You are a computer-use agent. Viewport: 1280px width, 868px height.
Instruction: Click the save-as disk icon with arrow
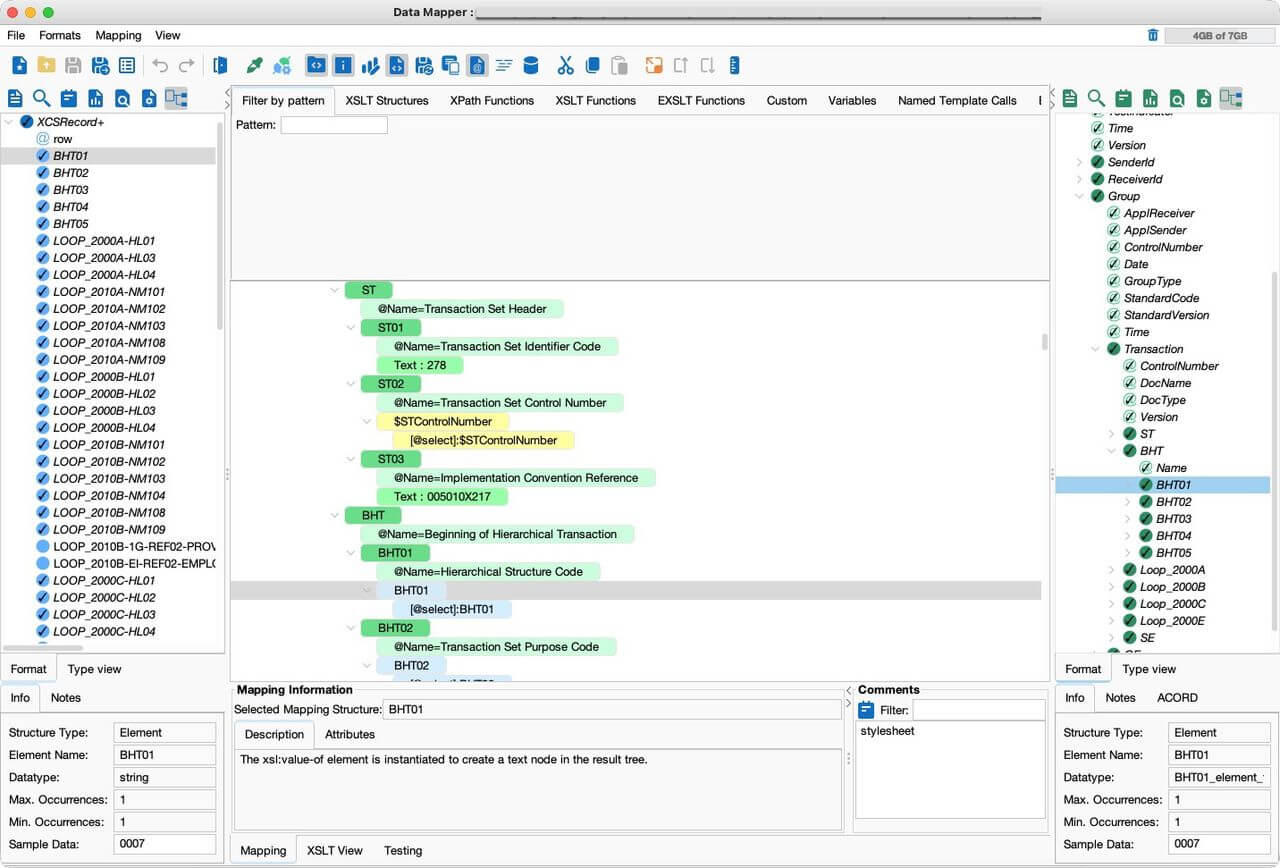[100, 66]
